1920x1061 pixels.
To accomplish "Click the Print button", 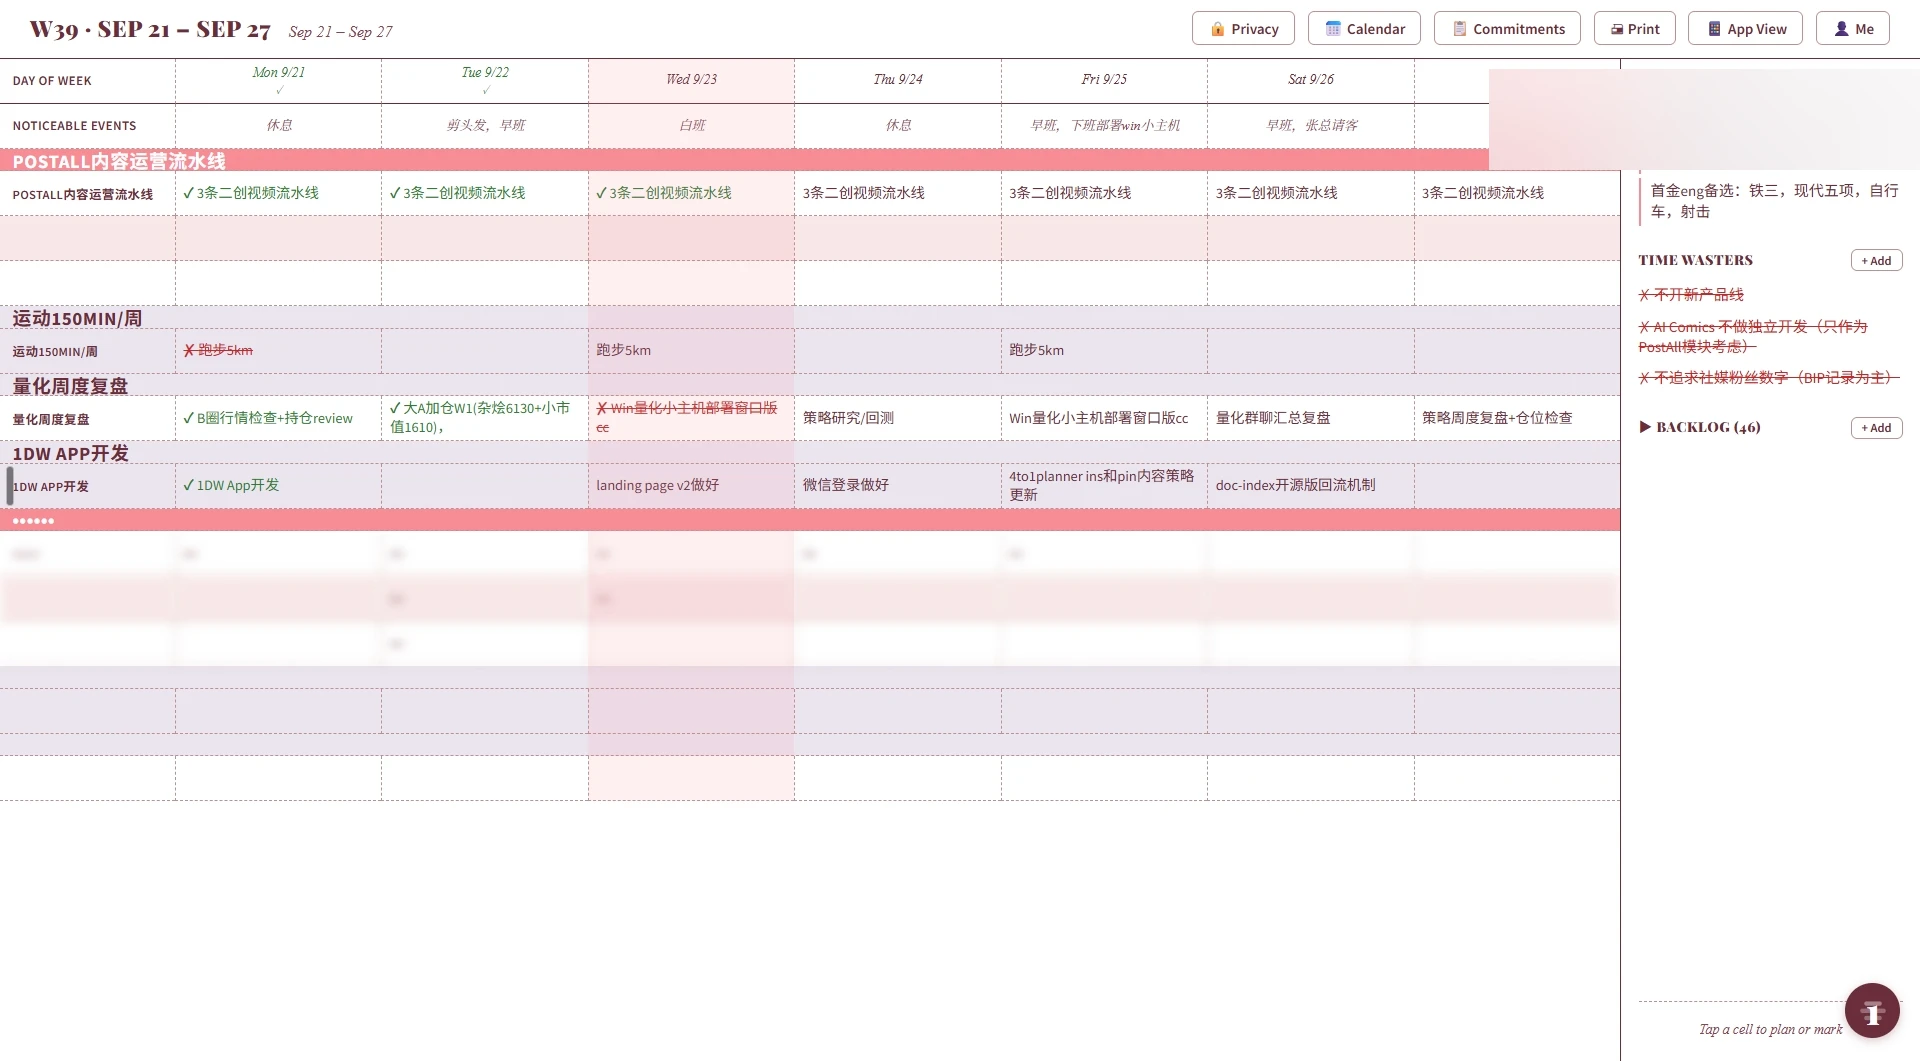I will pyautogui.click(x=1634, y=29).
